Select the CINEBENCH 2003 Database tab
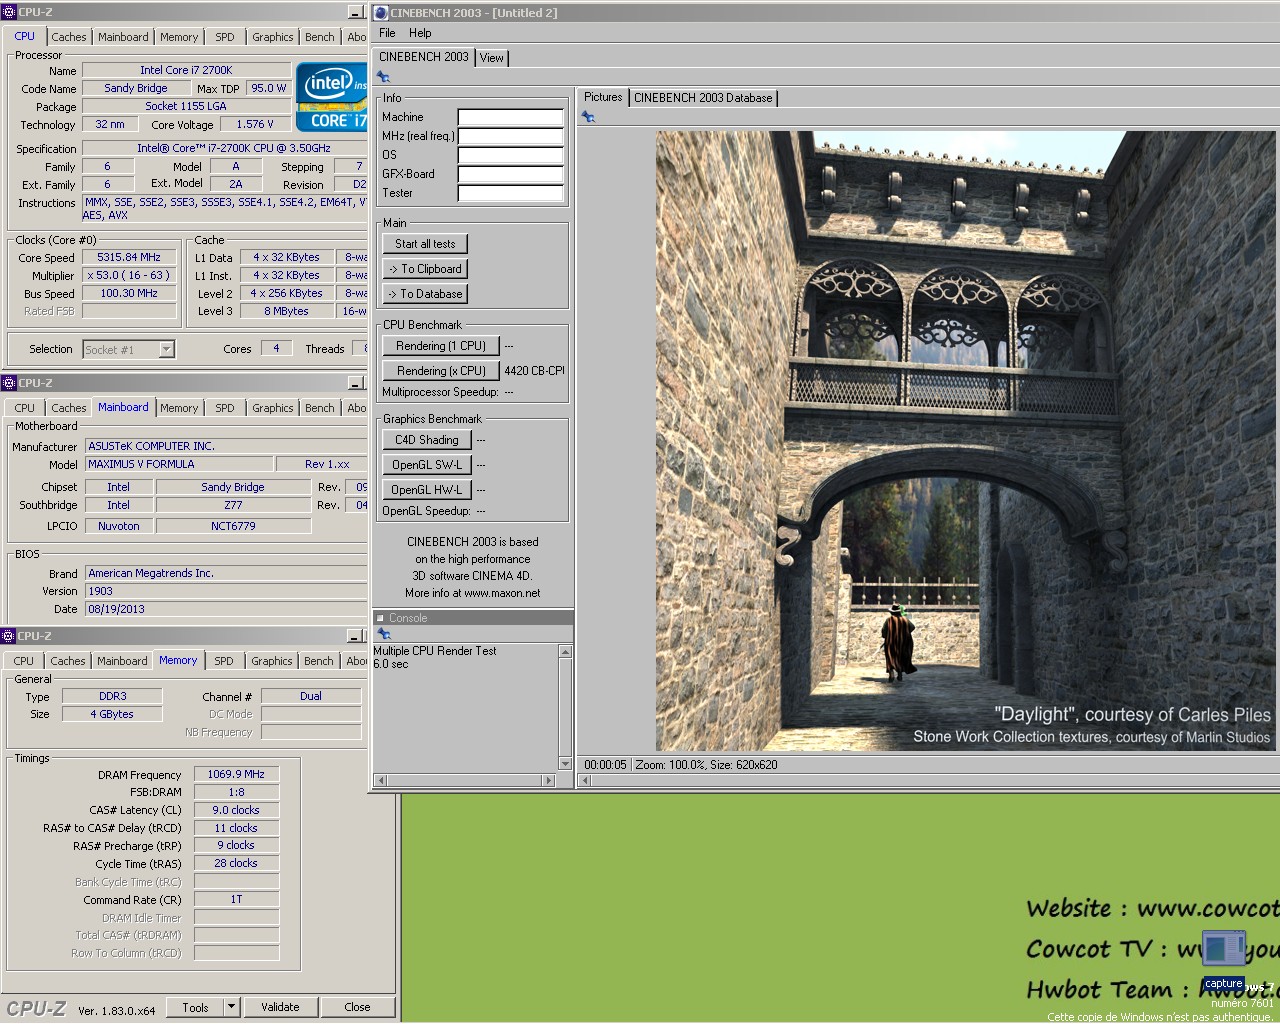Screen dimensions: 1280x1024 [x=703, y=98]
